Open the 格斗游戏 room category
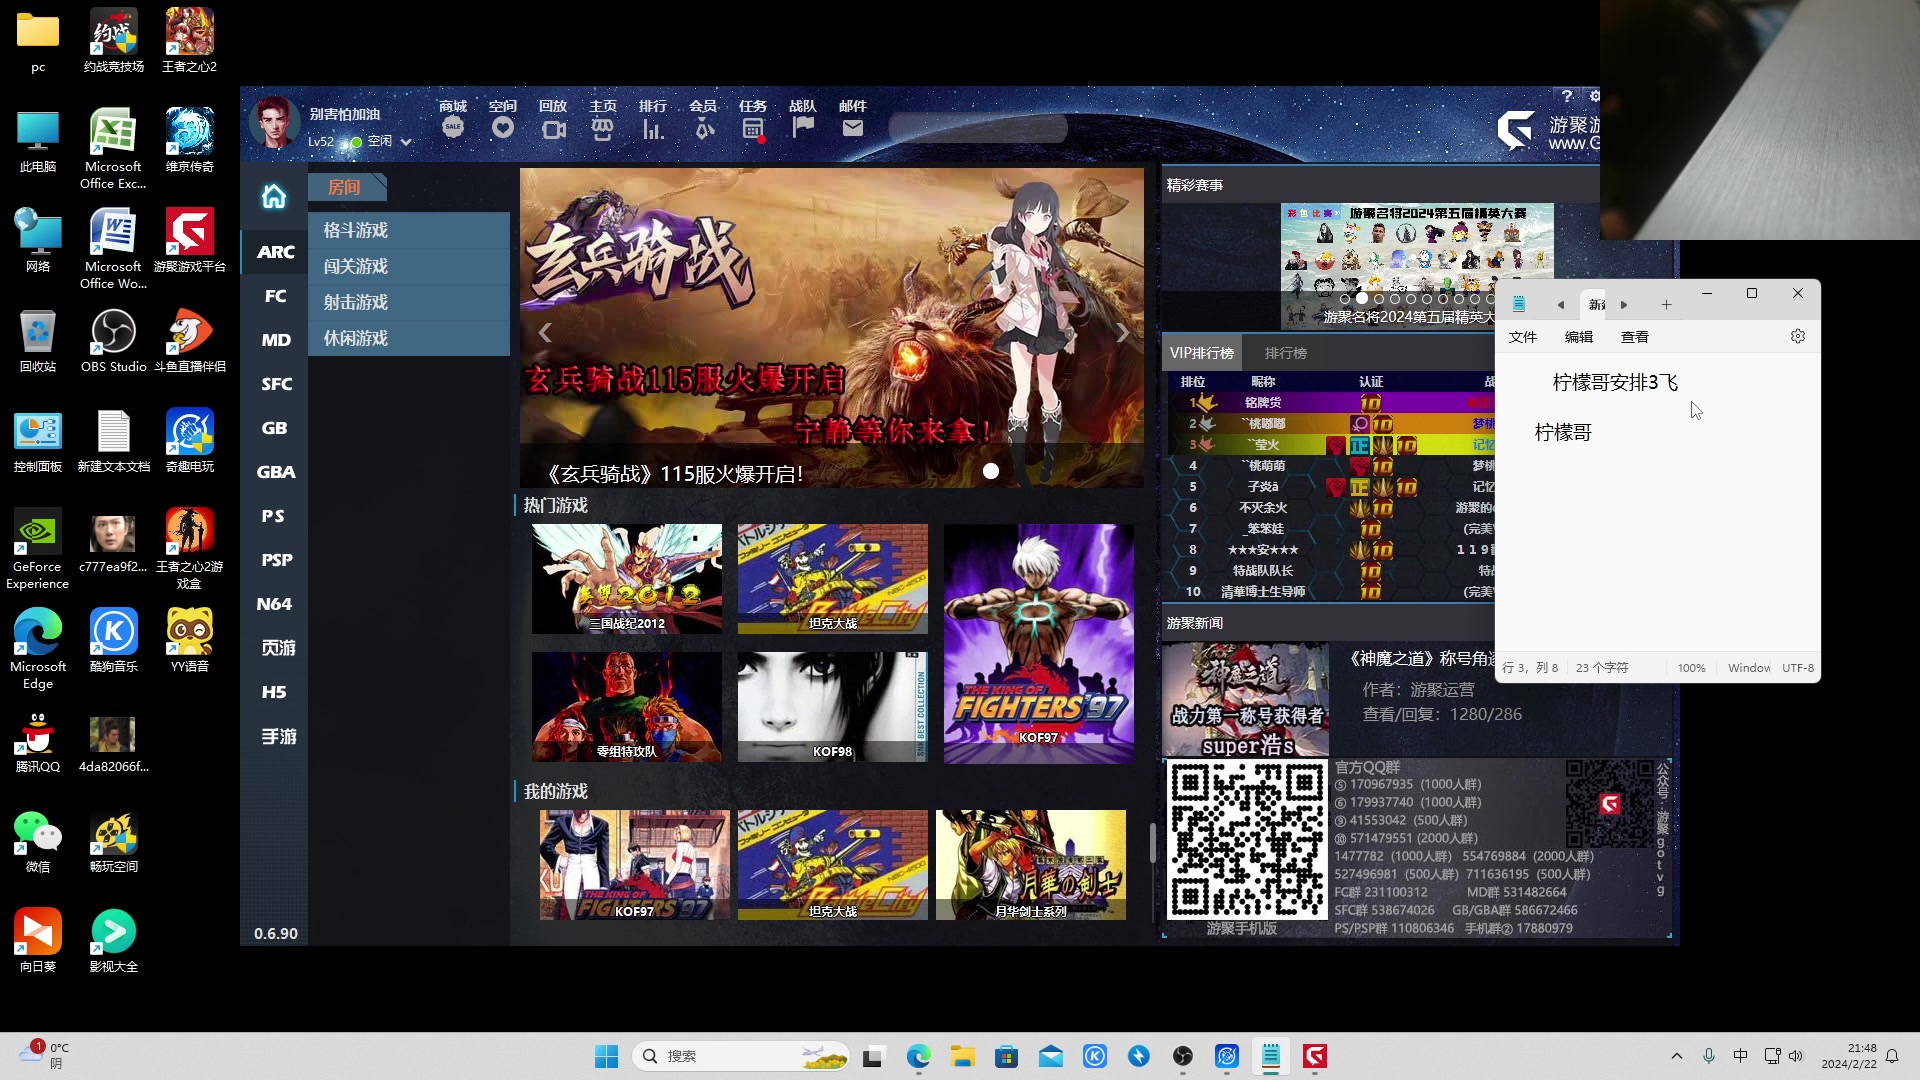The image size is (1920, 1080). coord(409,230)
